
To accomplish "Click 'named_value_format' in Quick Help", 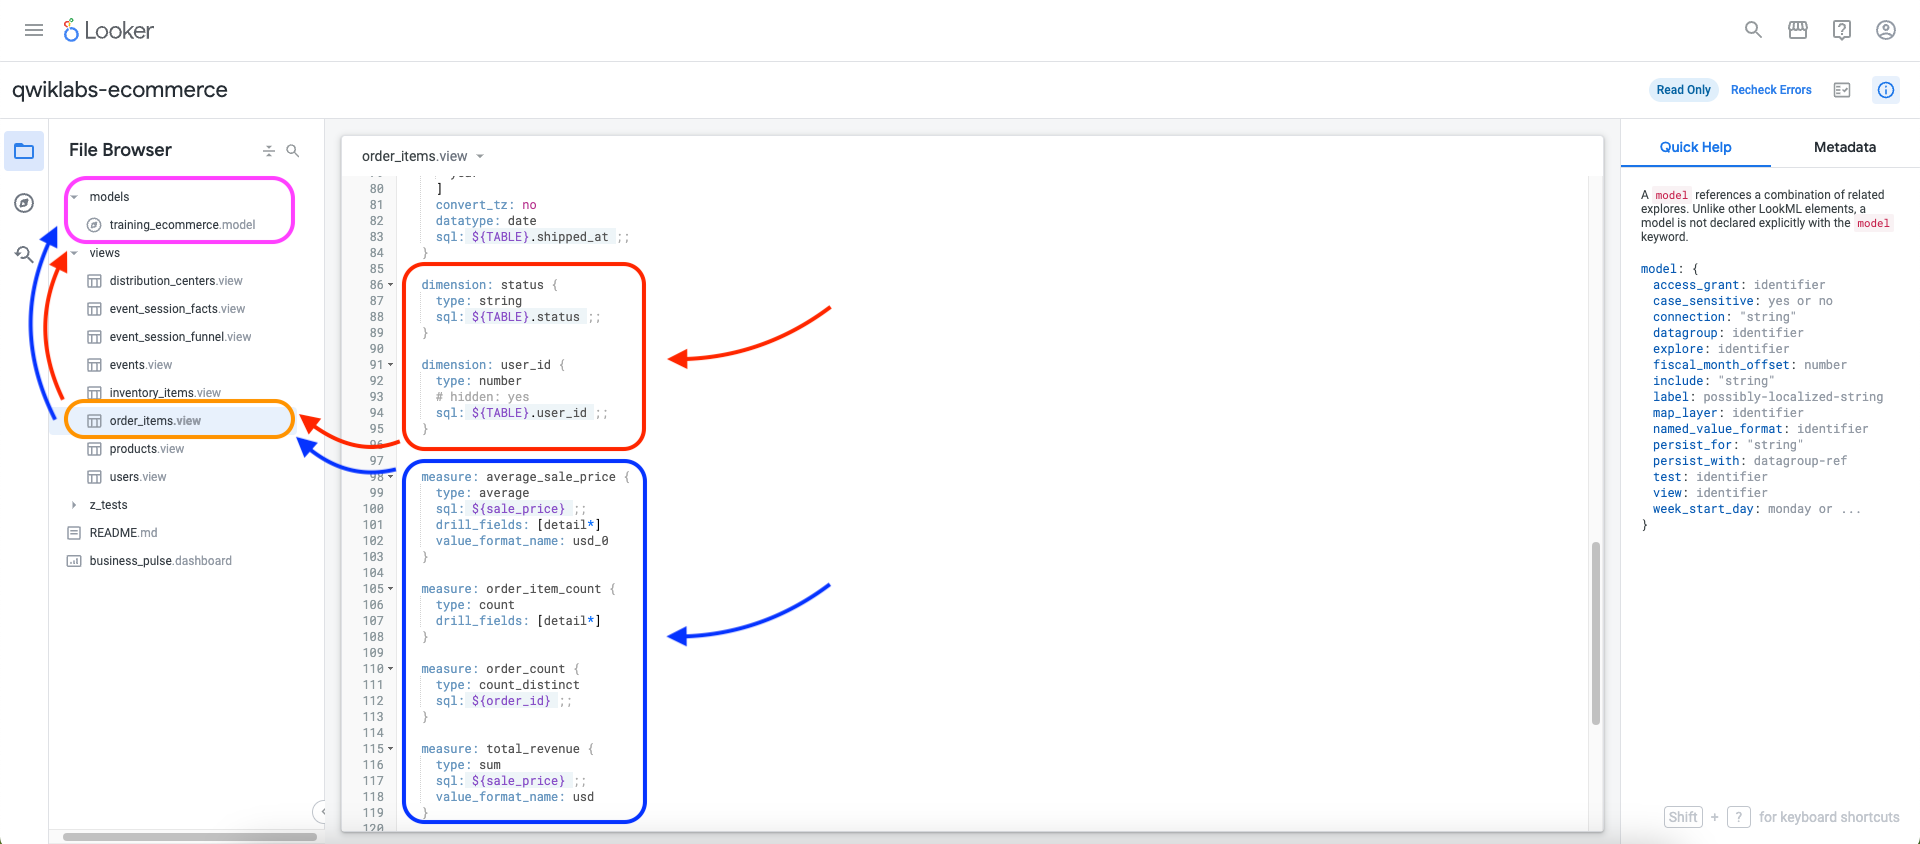I will pyautogui.click(x=1717, y=429).
